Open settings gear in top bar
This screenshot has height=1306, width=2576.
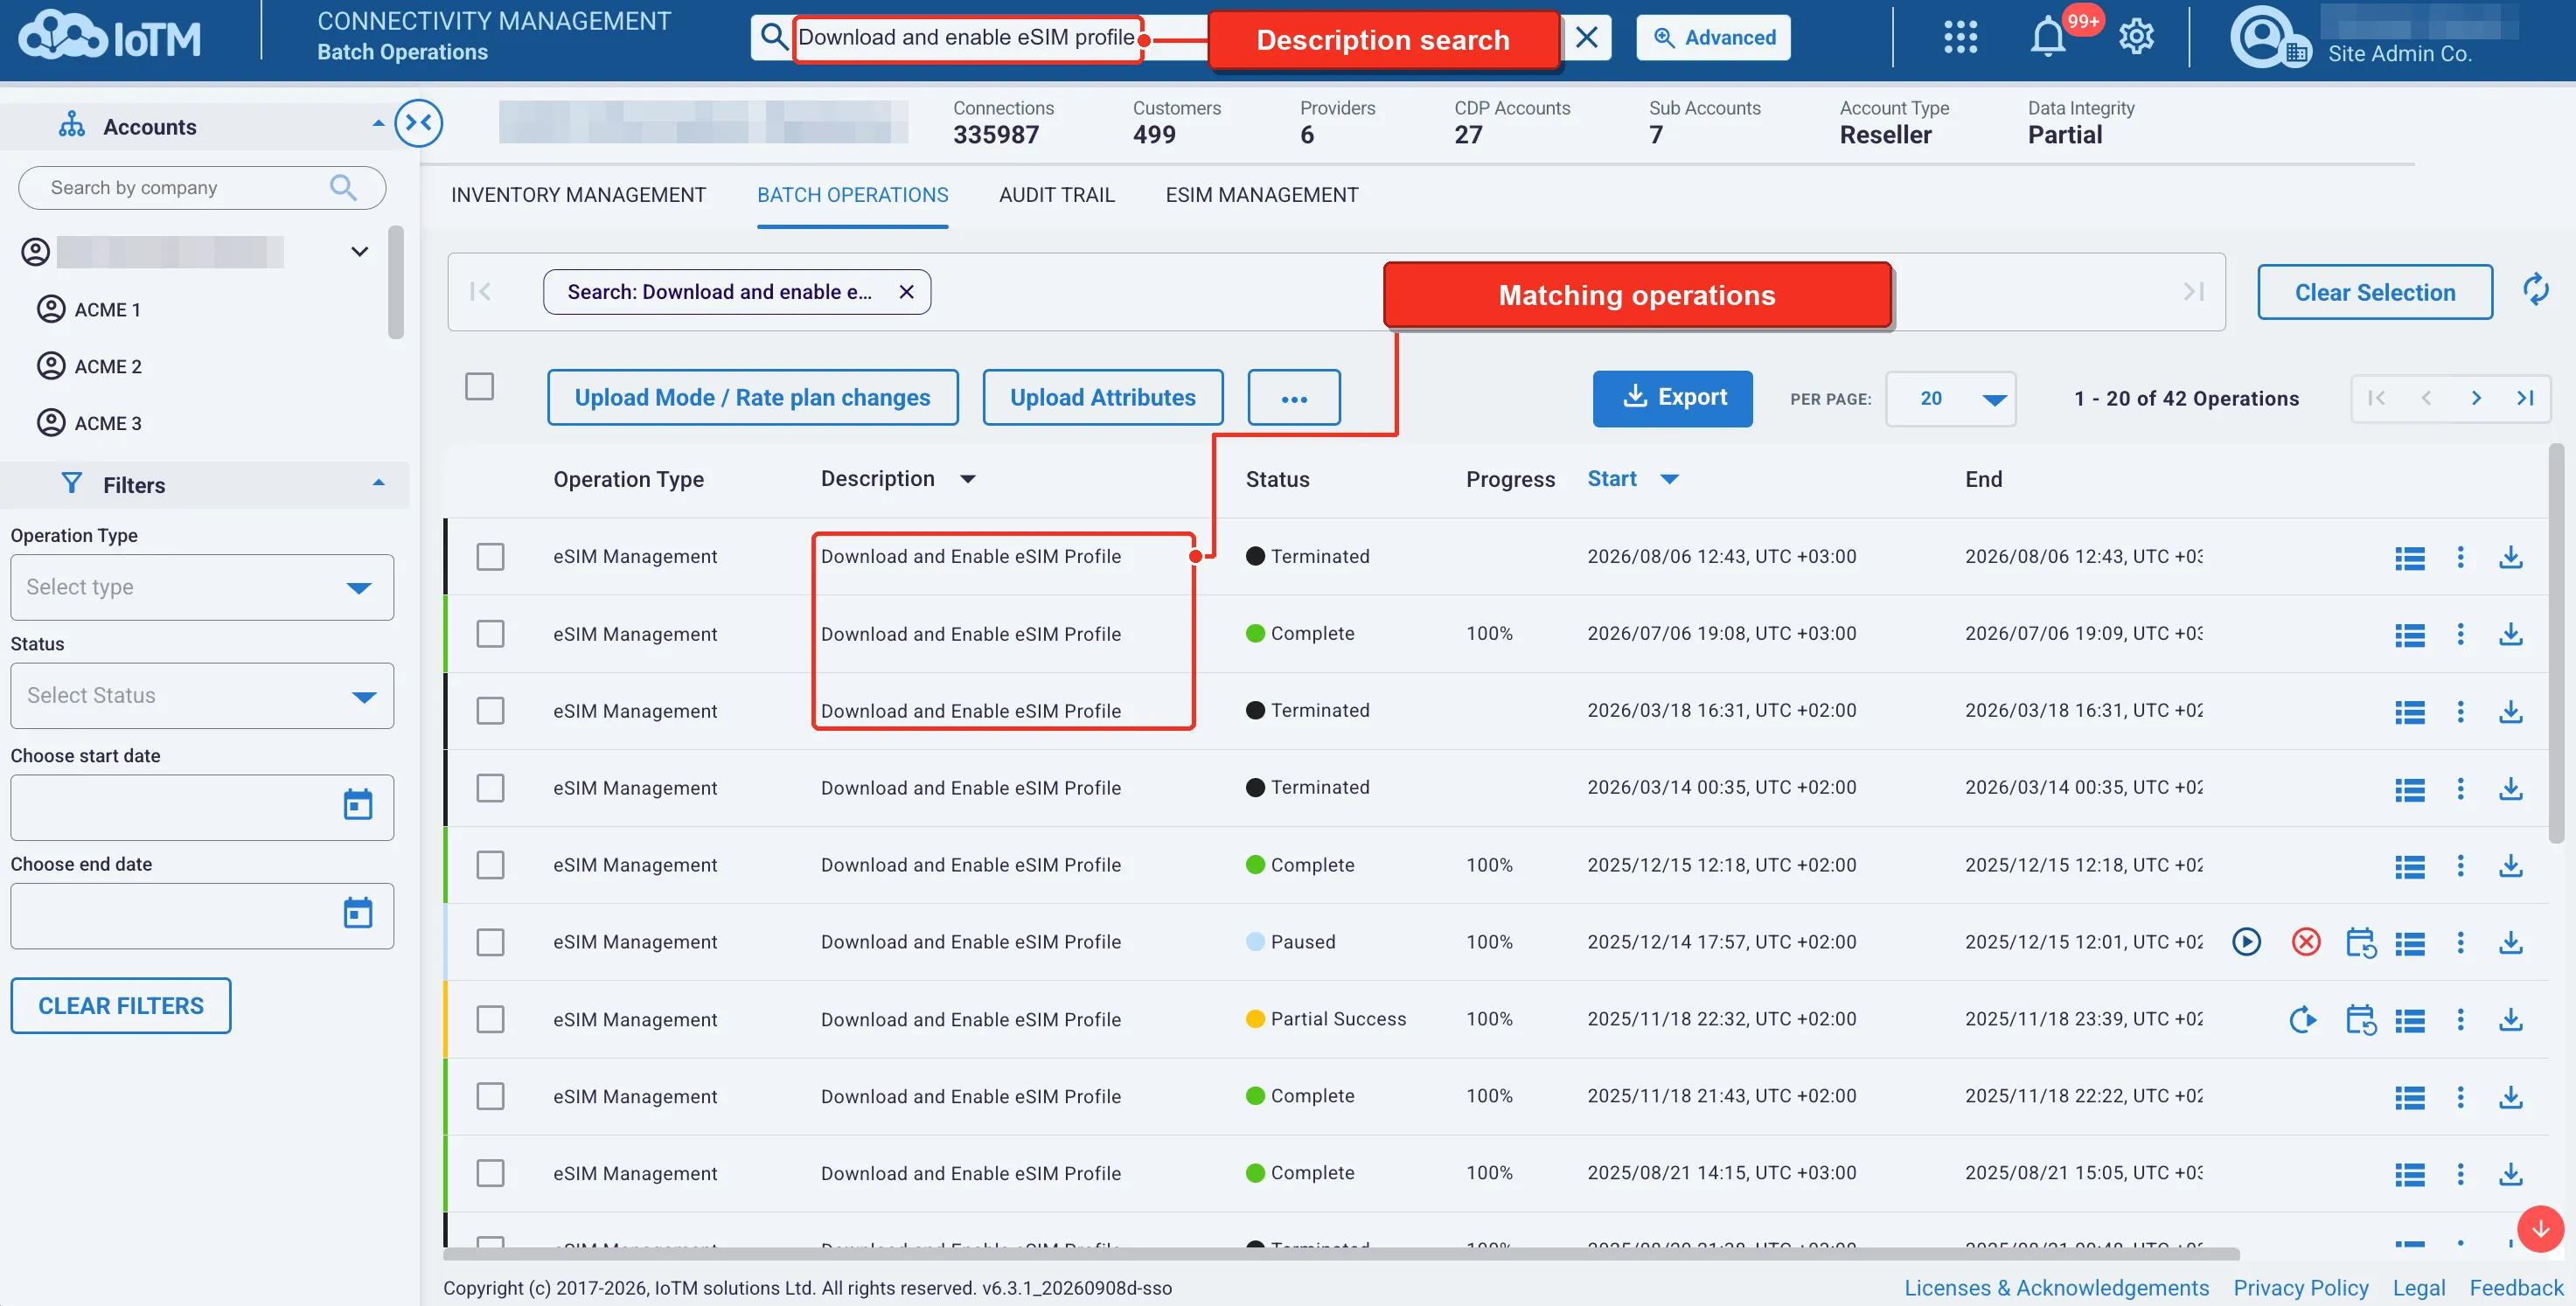tap(2136, 38)
